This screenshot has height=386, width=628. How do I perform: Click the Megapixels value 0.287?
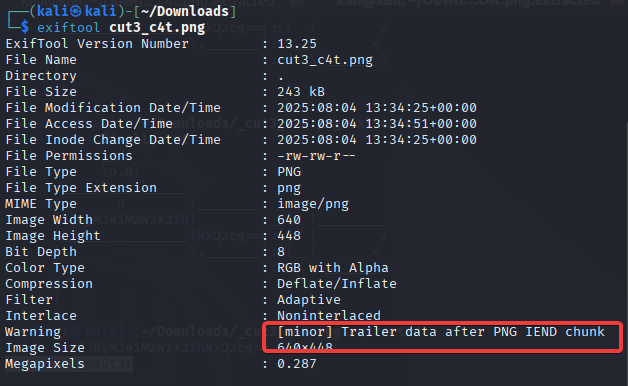click(x=297, y=364)
